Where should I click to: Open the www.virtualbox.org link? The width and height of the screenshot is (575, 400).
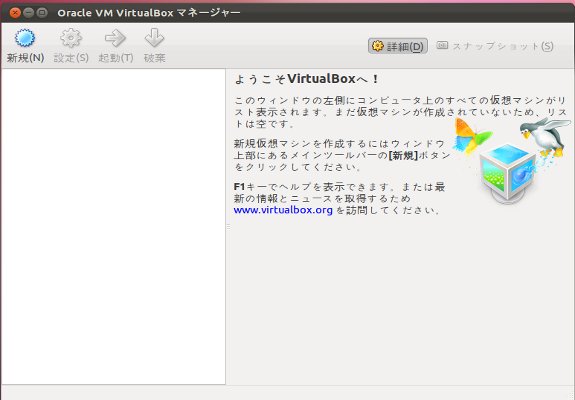click(283, 210)
